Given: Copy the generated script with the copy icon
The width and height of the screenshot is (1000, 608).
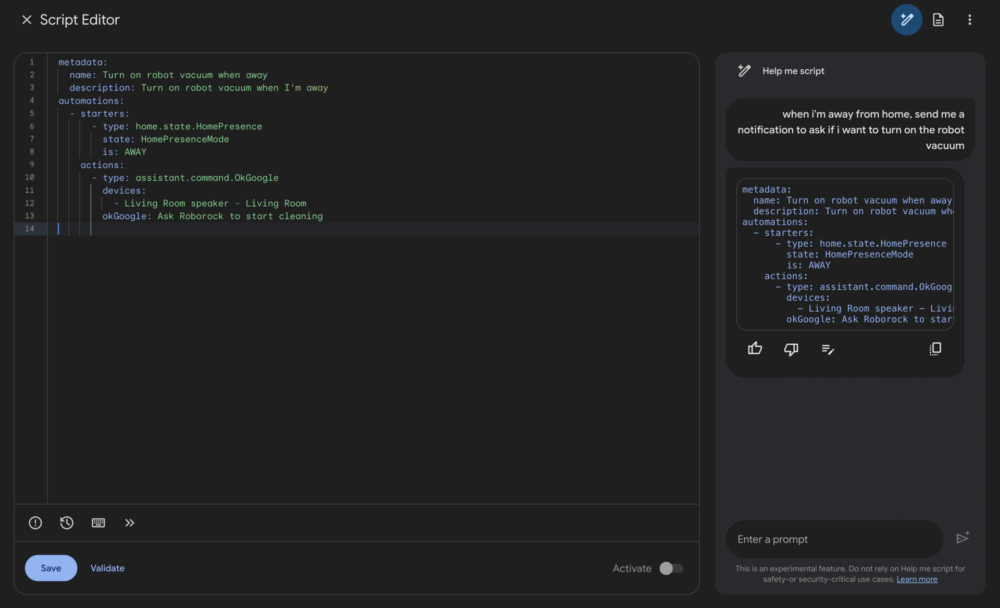Looking at the screenshot, I should pos(935,348).
